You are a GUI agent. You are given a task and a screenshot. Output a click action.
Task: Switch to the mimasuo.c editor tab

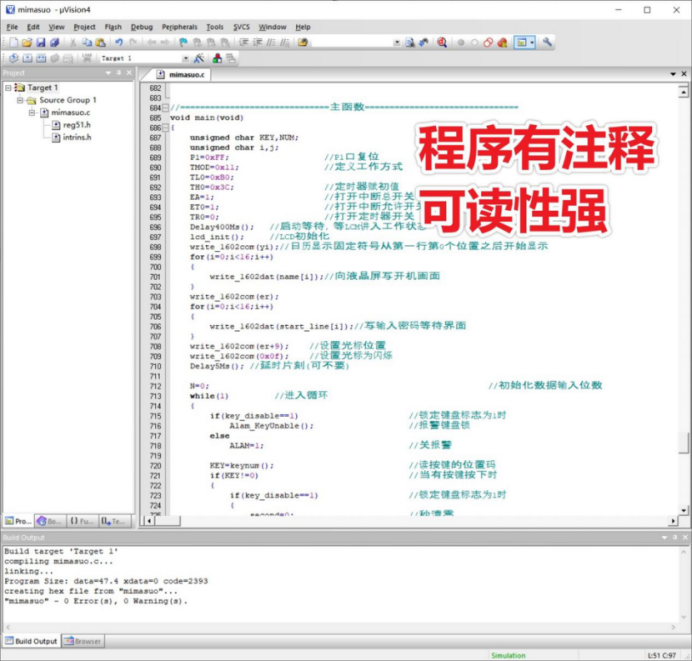coord(183,75)
